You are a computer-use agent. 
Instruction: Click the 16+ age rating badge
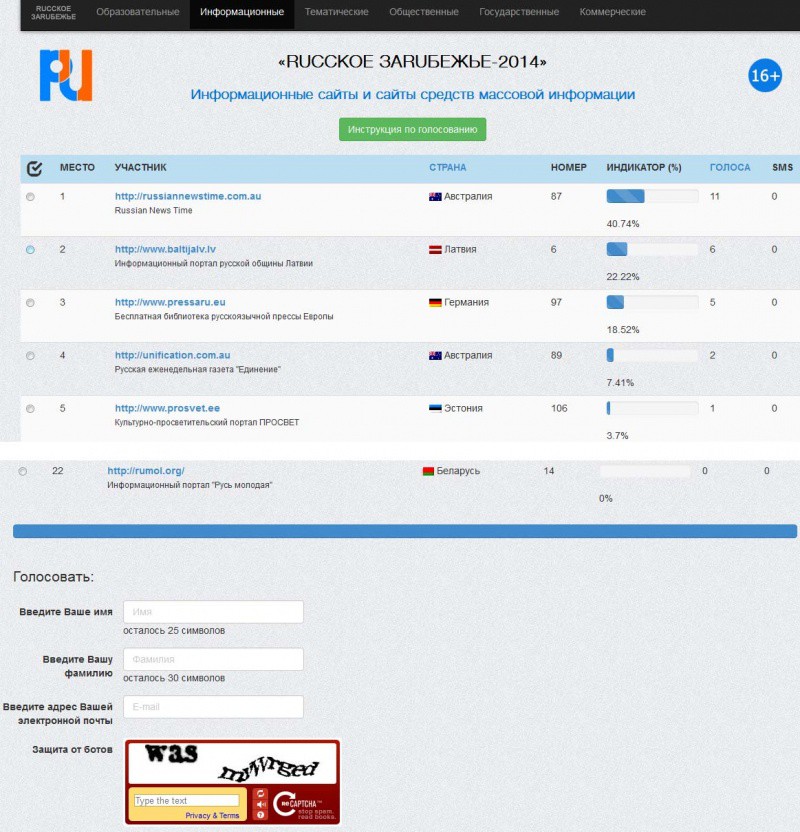point(764,75)
